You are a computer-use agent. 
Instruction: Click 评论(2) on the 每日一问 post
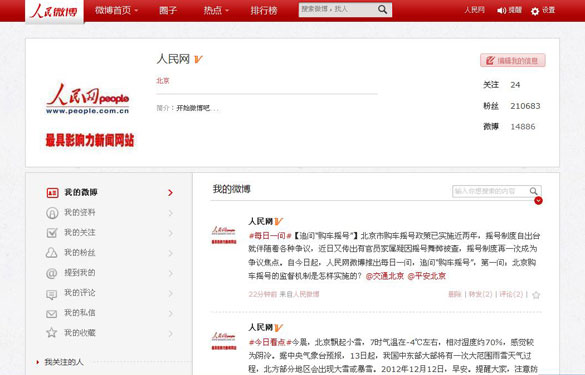[511, 294]
